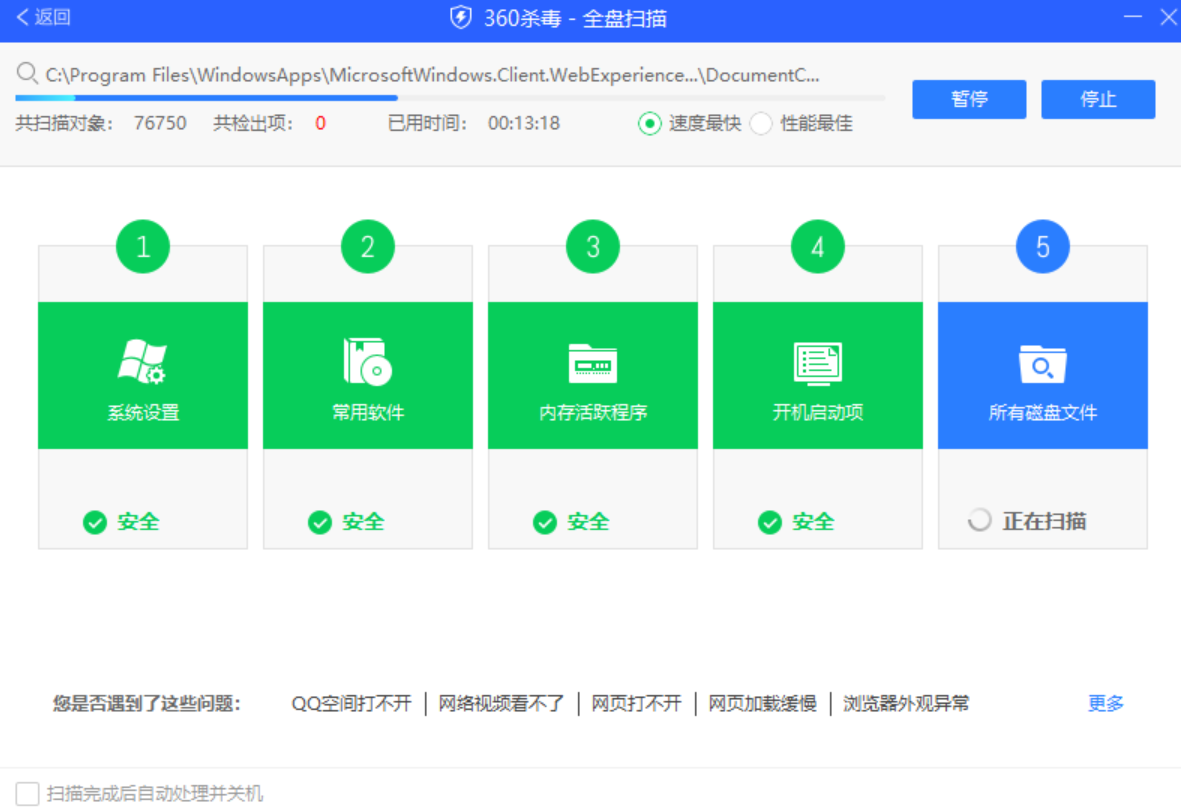Click the scanned objects count 76750
Viewport: 1181px width, 811px height.
pos(160,123)
